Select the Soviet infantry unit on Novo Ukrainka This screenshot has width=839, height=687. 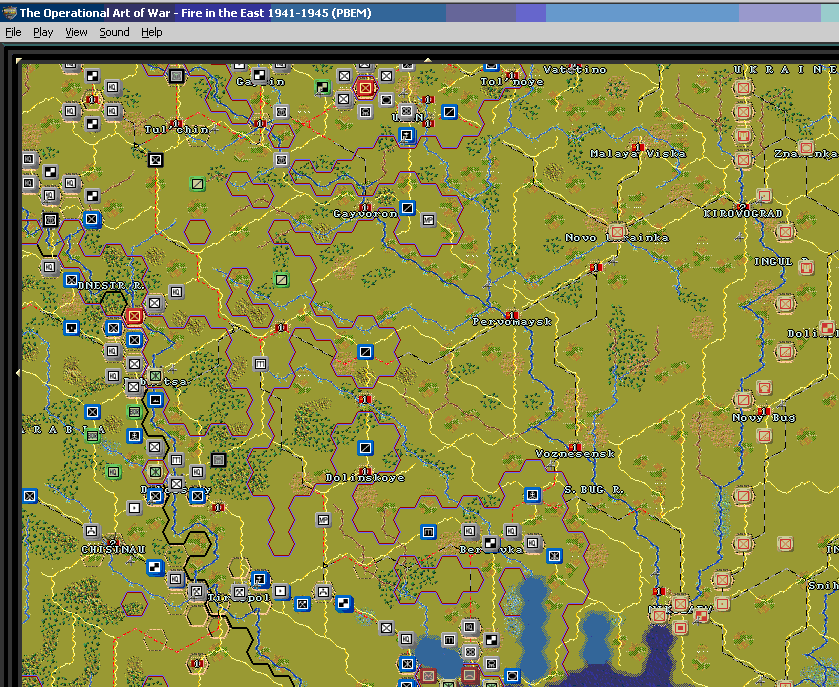(617, 232)
